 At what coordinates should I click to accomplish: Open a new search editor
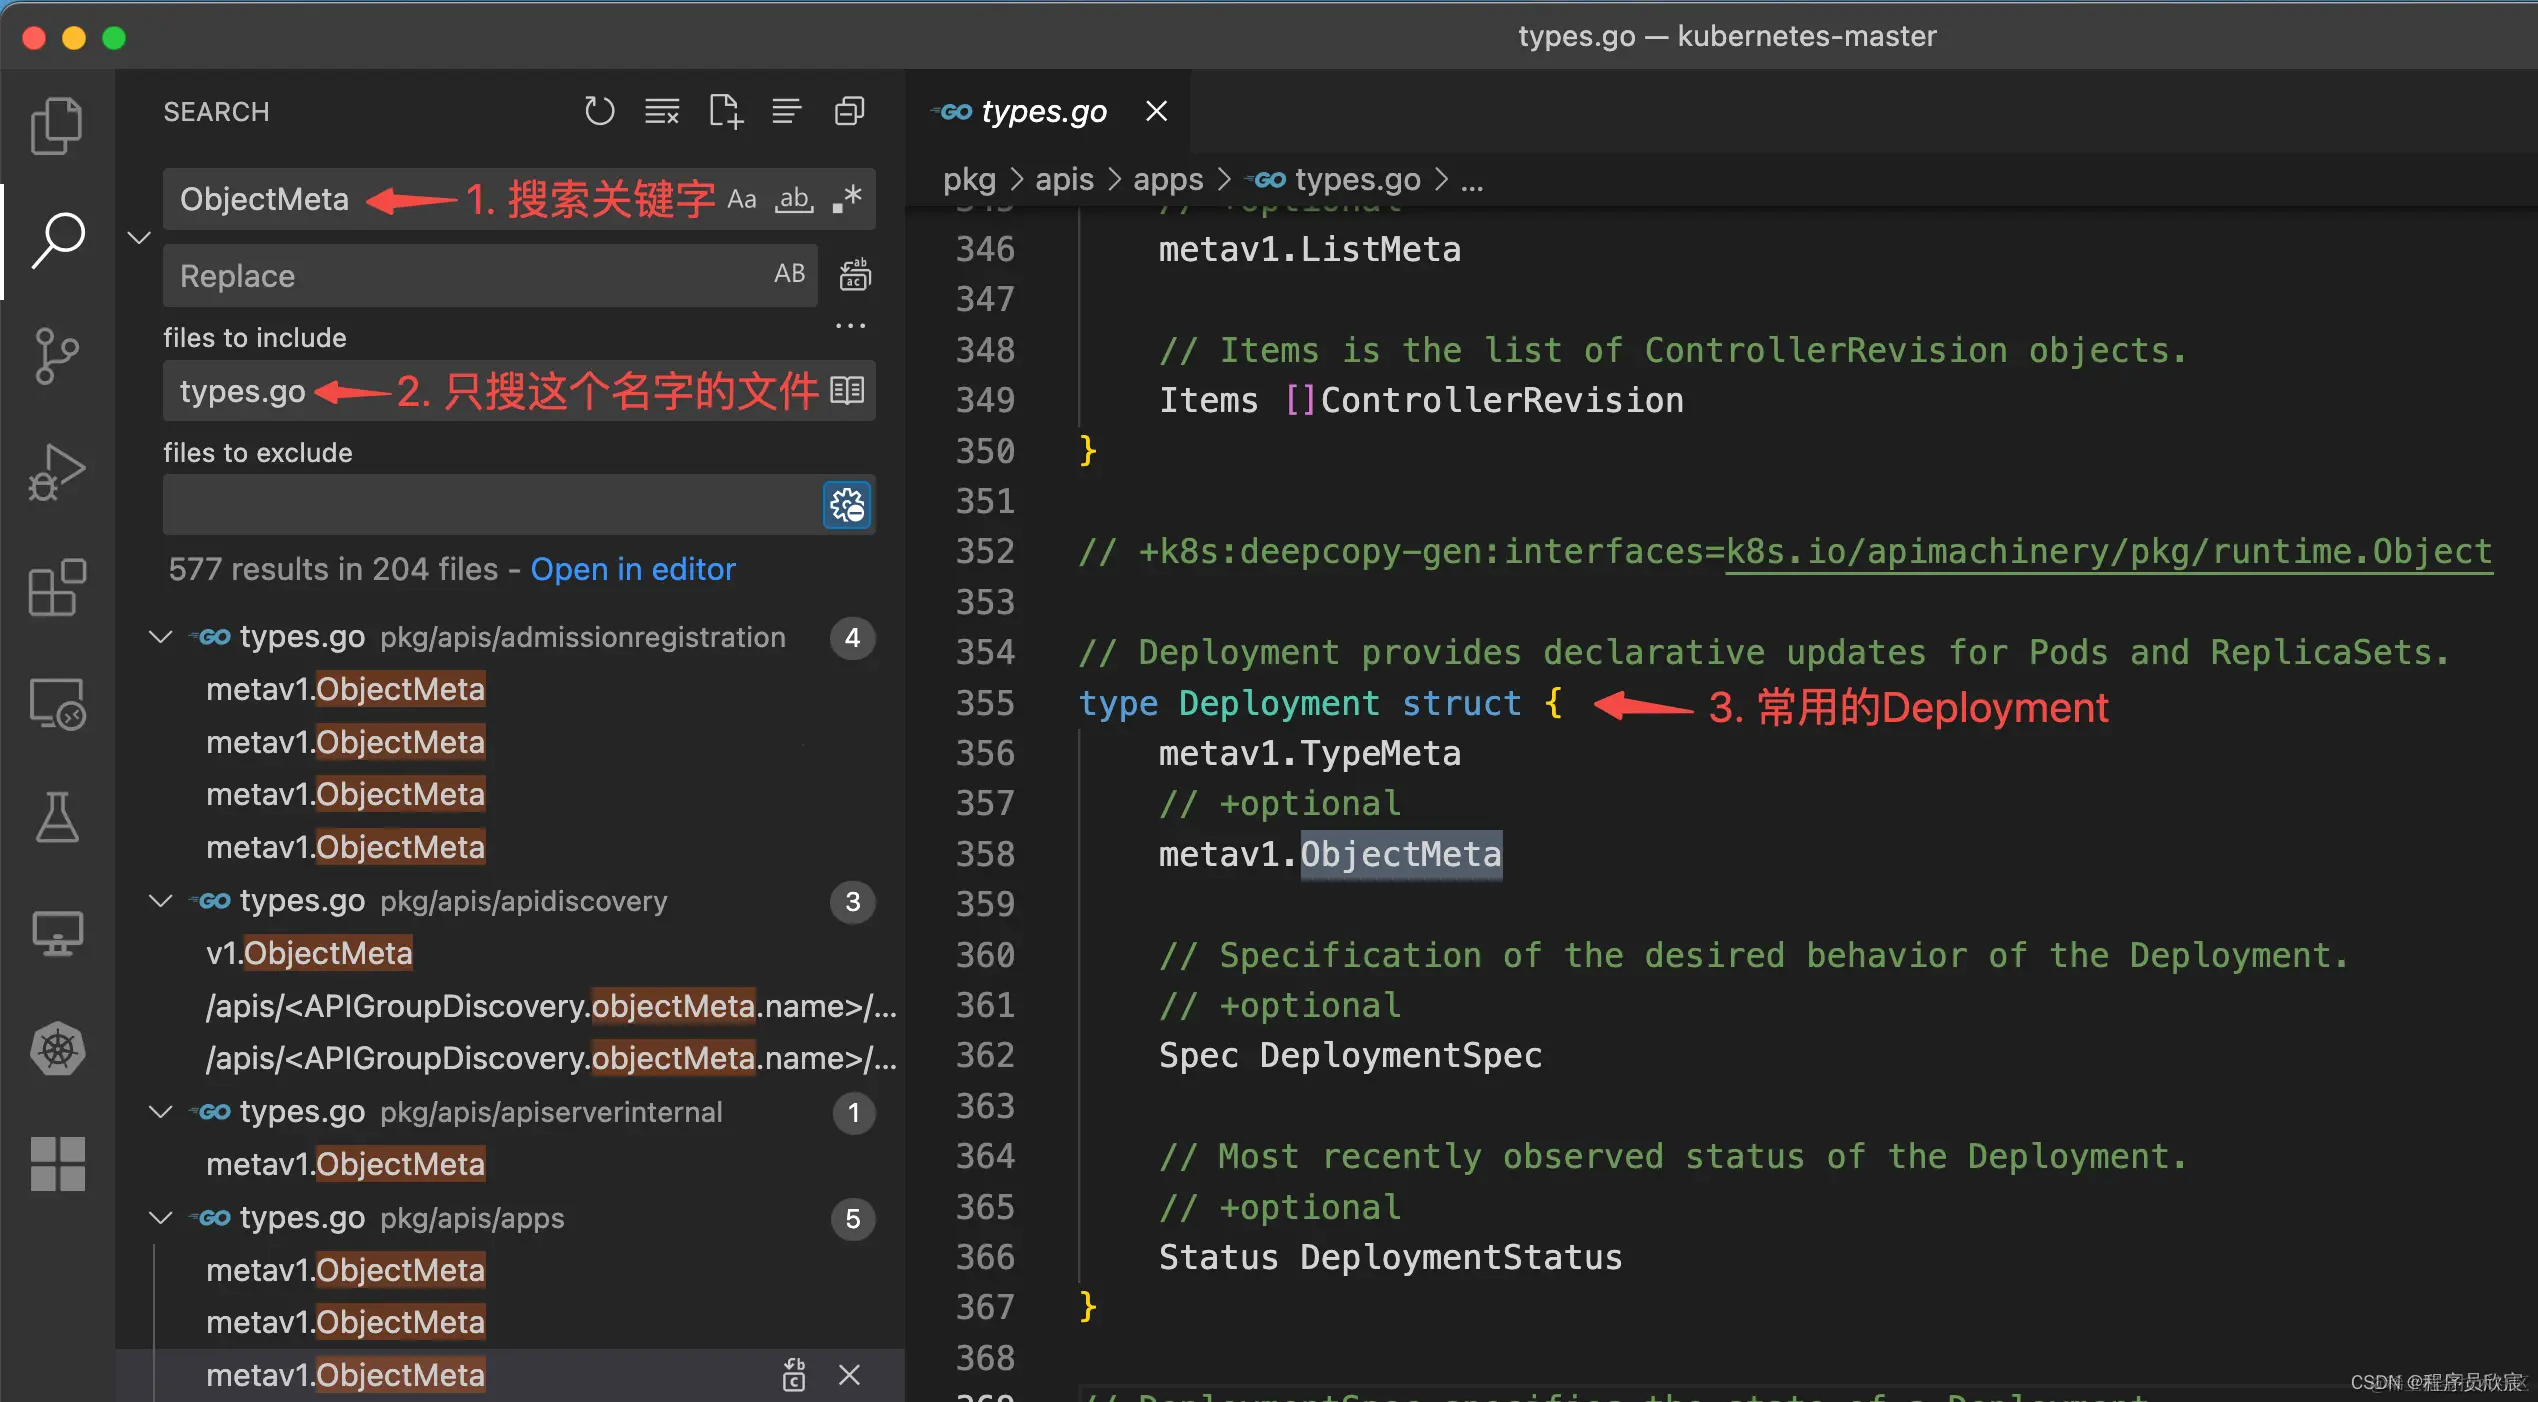tap(725, 111)
